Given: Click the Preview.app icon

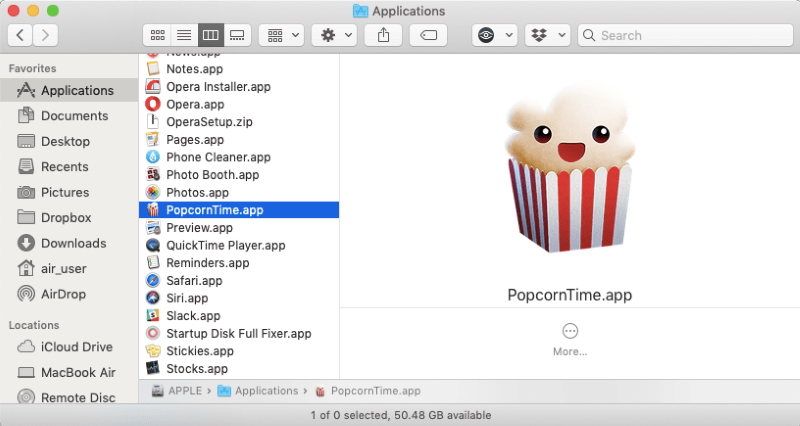Looking at the screenshot, I should 153,228.
